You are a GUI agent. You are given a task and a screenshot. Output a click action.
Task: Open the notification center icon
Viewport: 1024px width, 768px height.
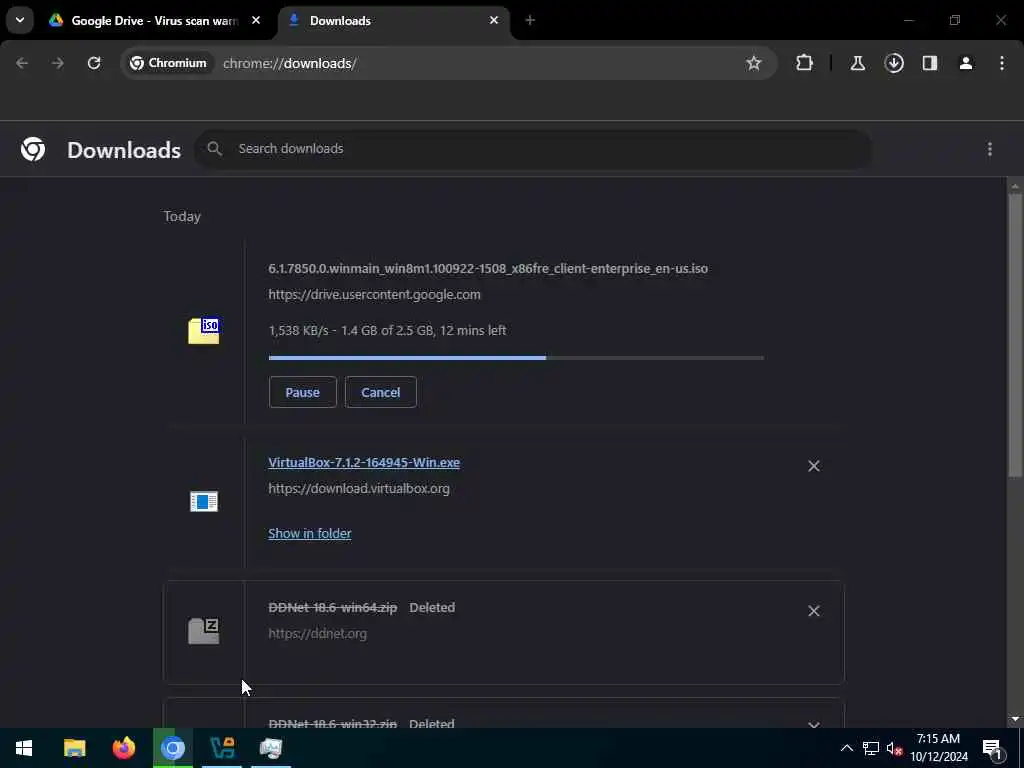click(993, 748)
